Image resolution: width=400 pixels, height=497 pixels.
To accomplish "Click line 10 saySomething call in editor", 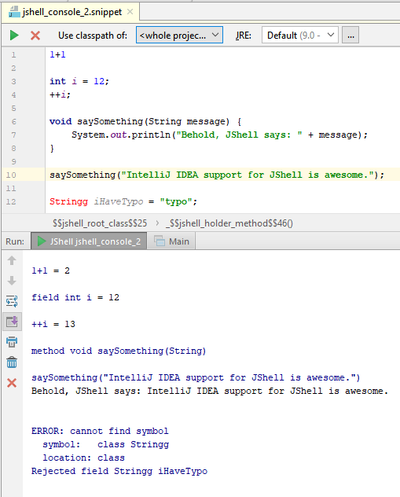I will [x=217, y=175].
